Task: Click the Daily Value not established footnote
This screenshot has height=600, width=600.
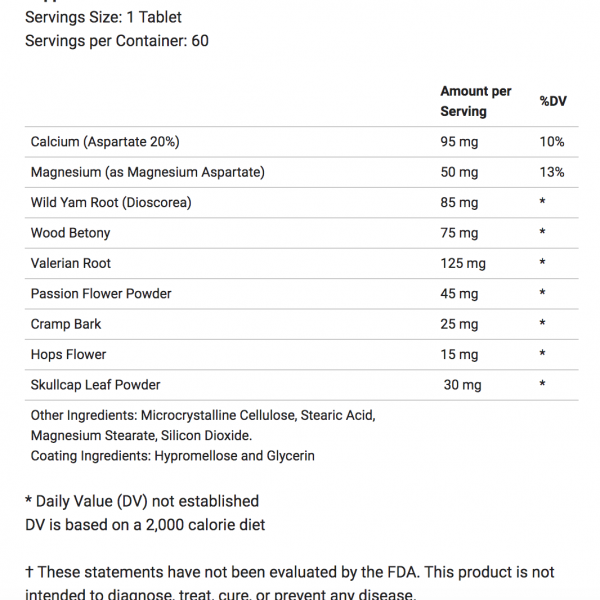Action: point(141,501)
